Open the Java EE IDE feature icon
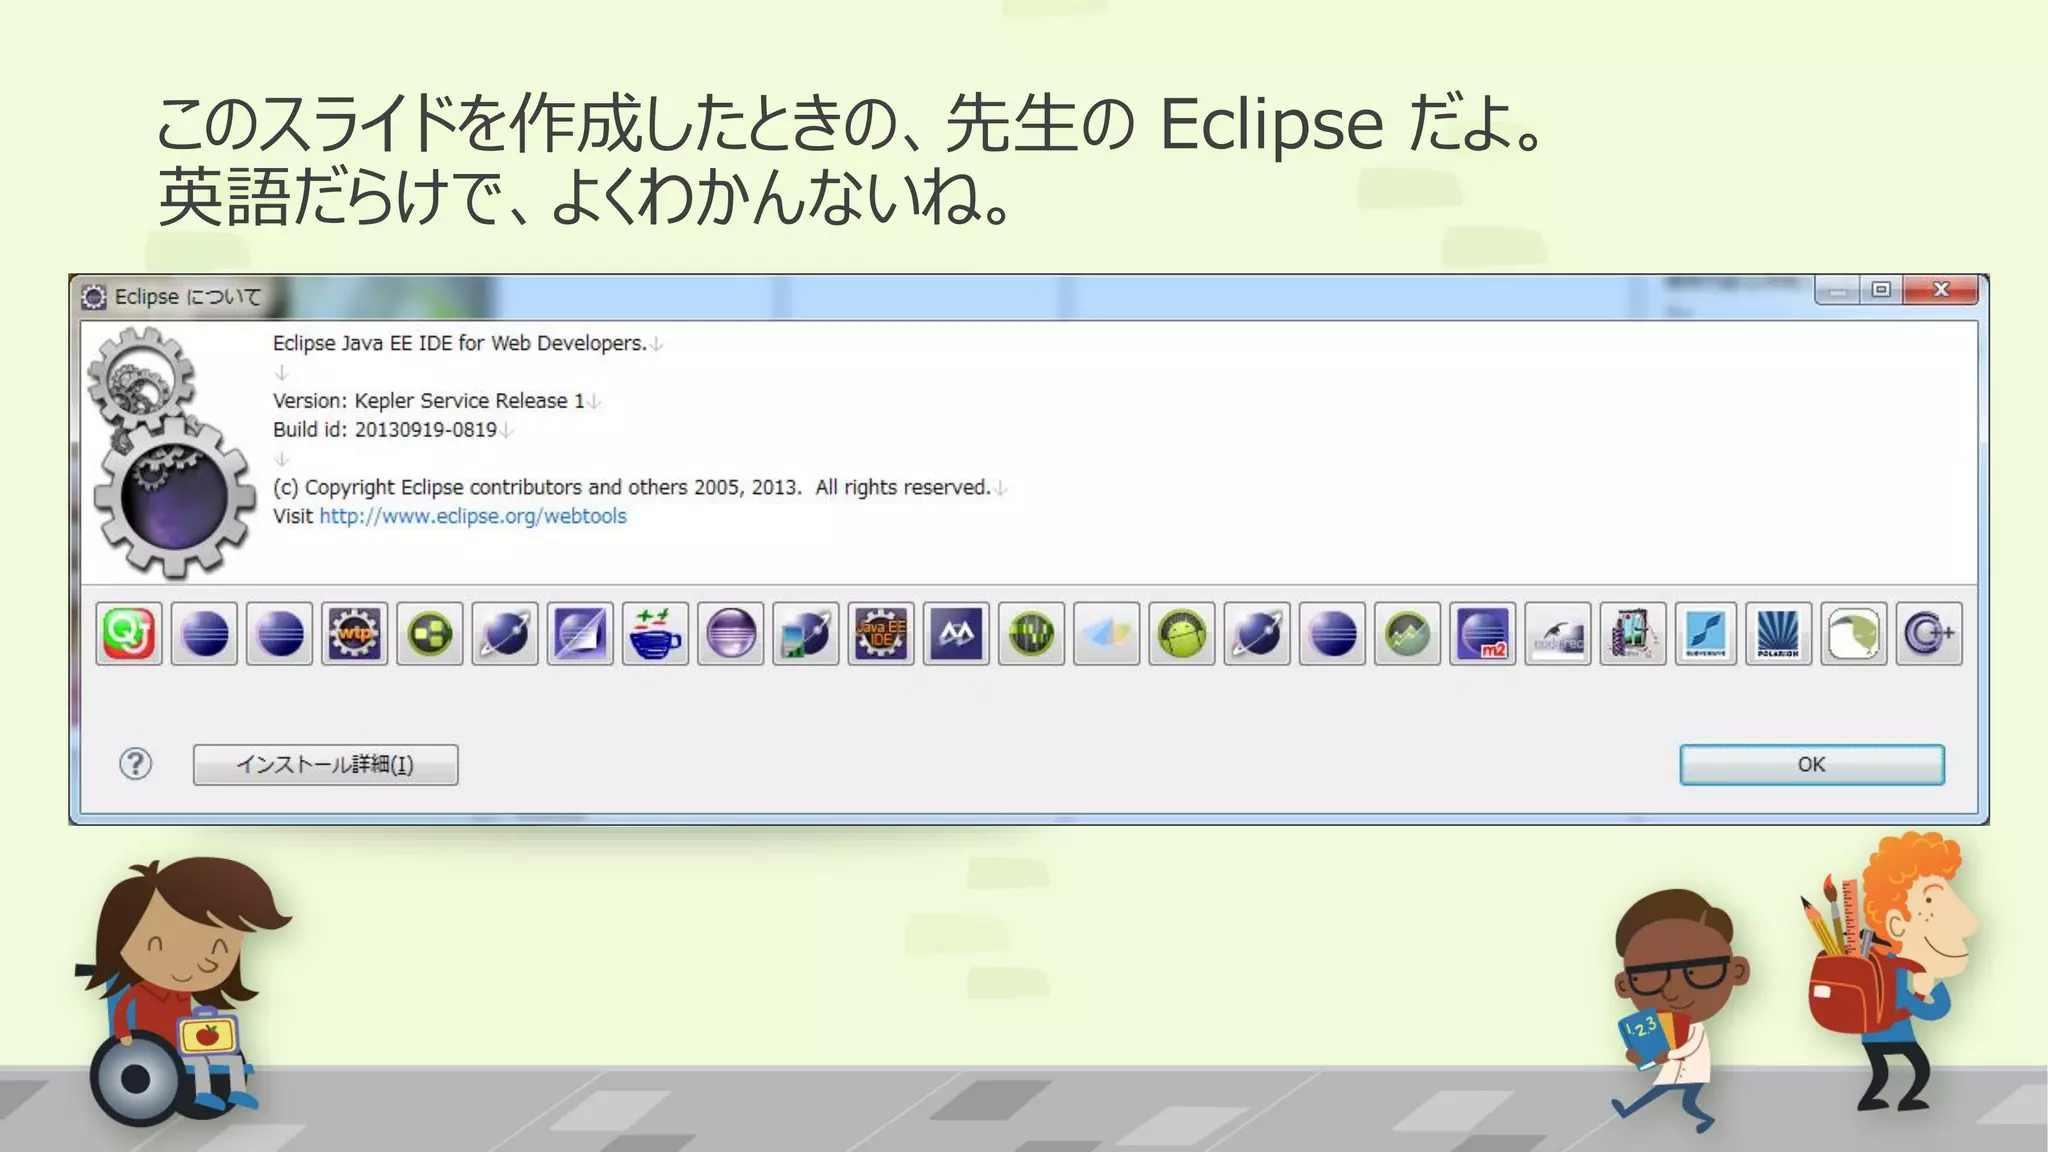The height and width of the screenshot is (1152, 2048). [x=881, y=633]
